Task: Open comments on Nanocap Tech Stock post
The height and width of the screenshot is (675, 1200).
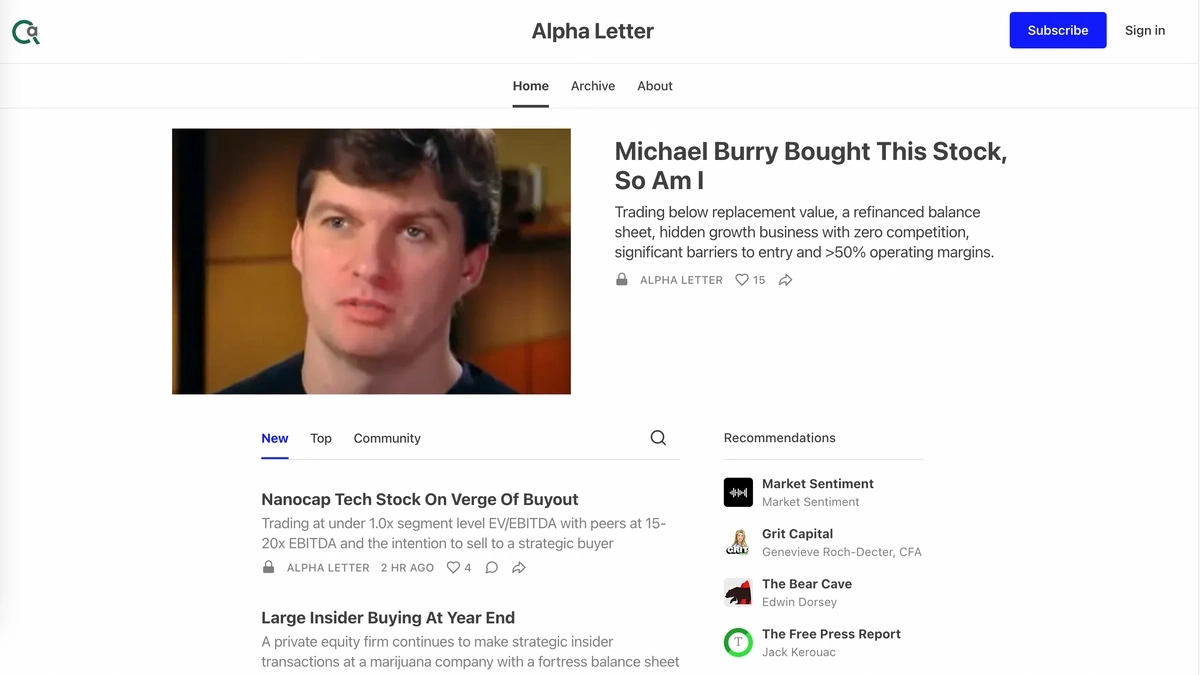Action: 492,567
